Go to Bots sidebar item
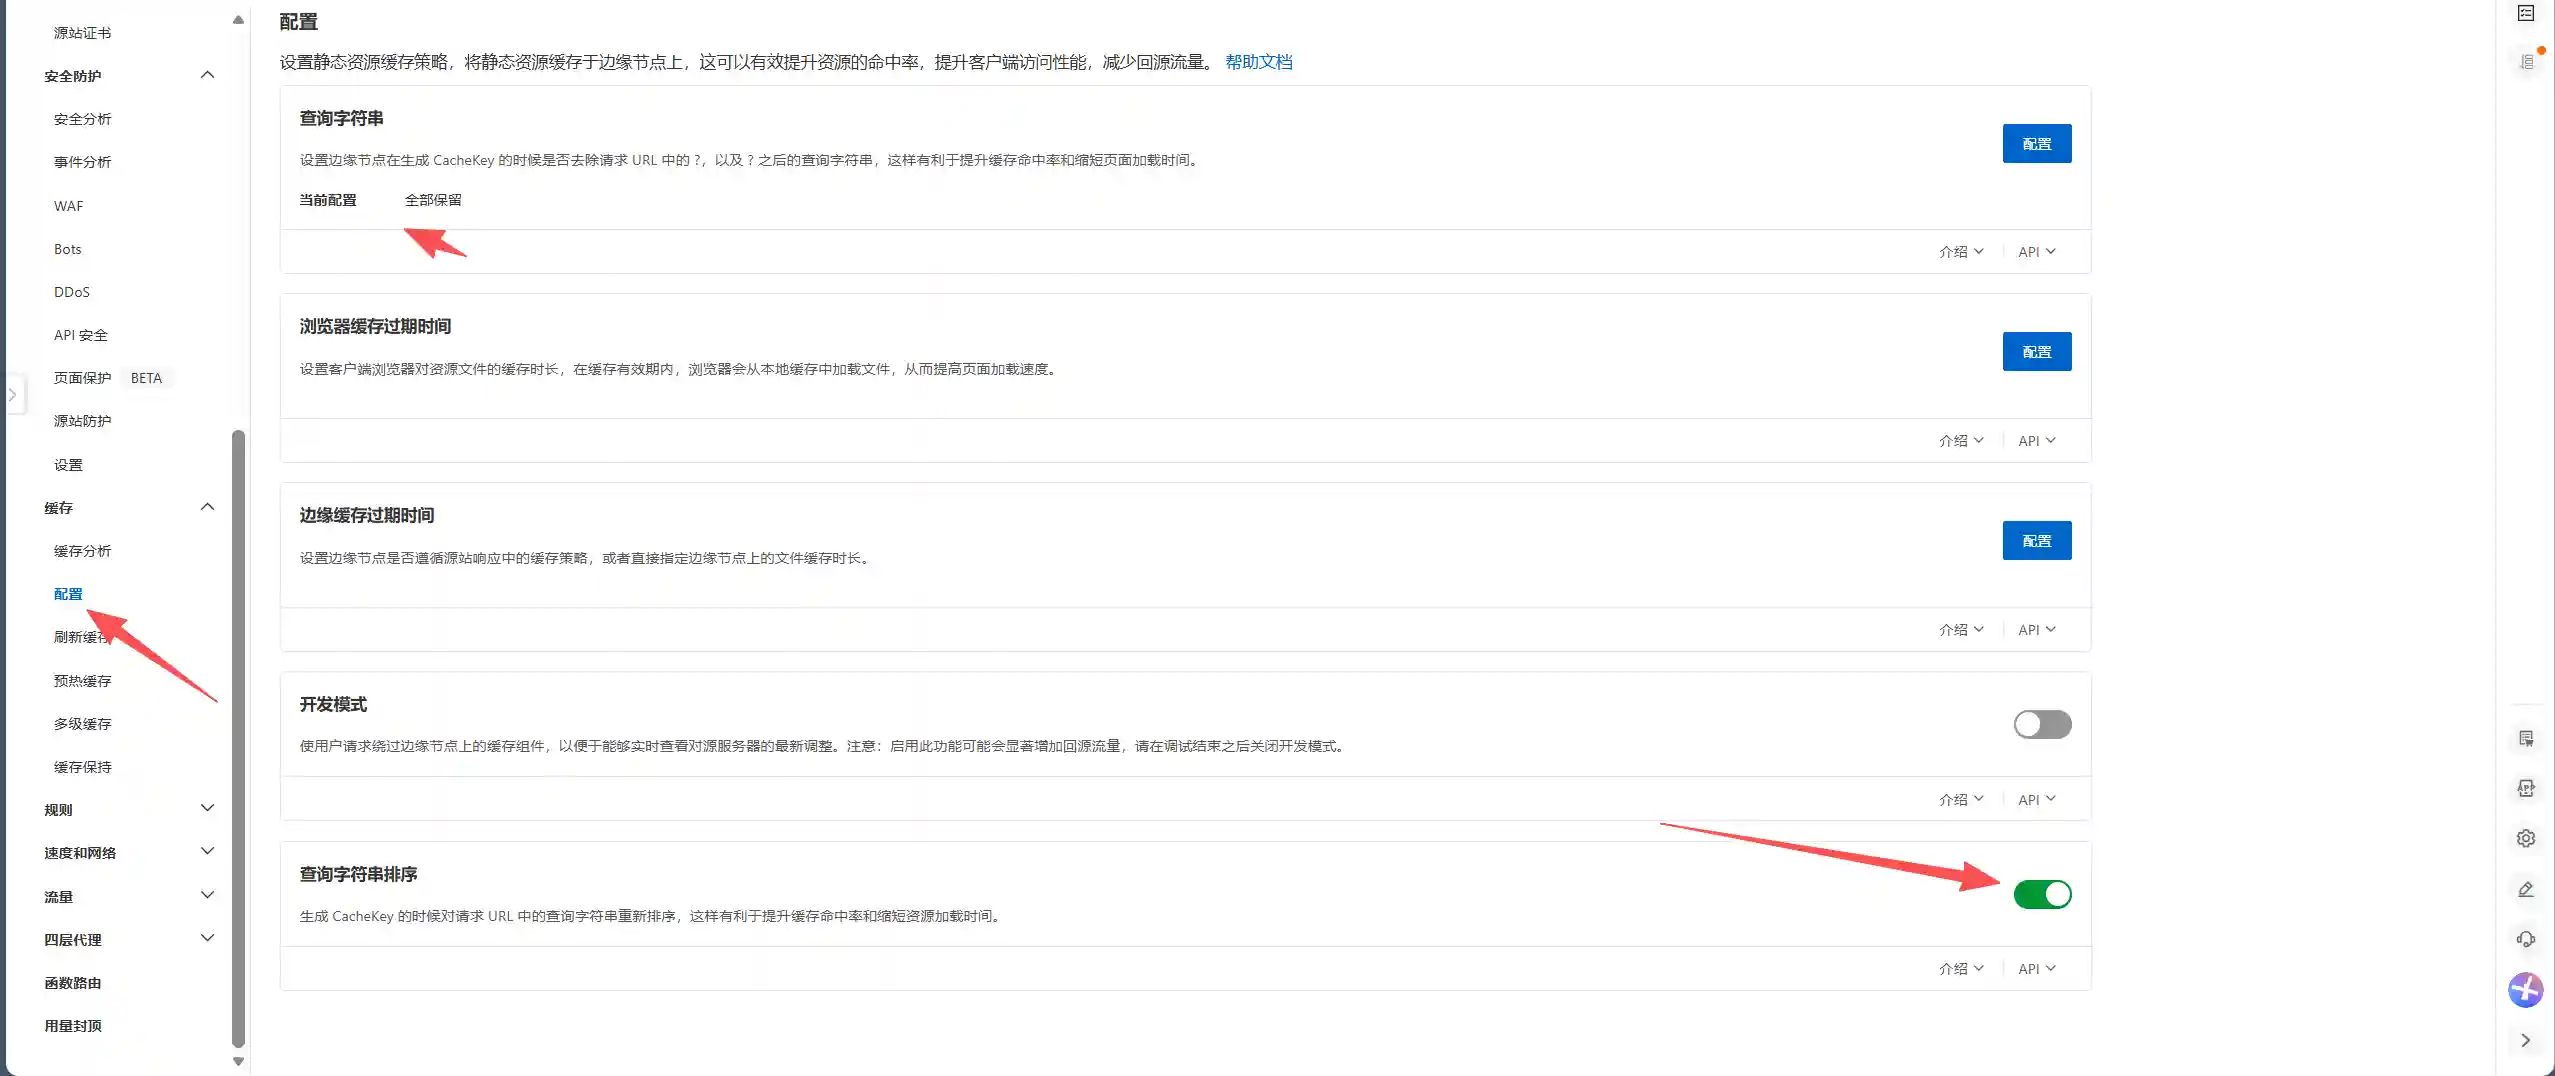 tap(67, 249)
